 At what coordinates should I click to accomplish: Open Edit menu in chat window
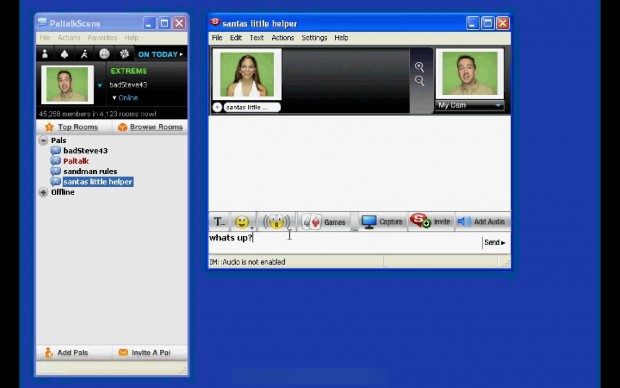(x=236, y=38)
